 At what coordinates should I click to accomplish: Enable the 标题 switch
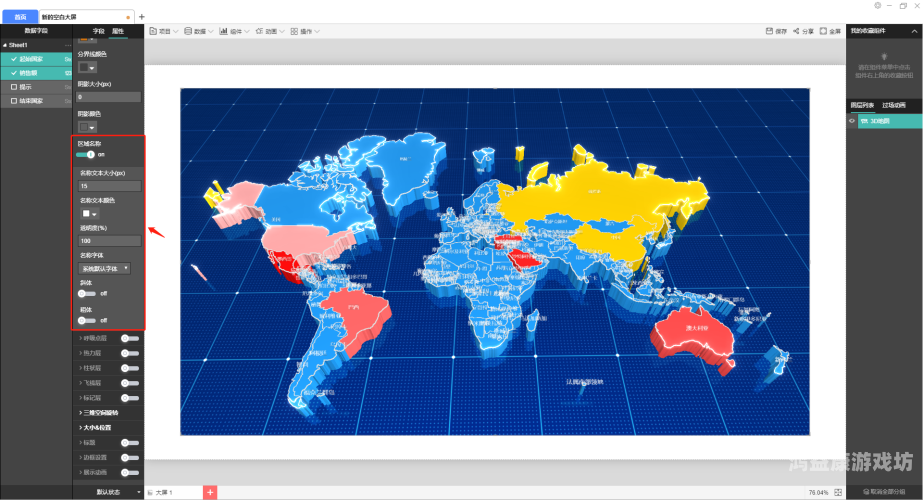pos(130,443)
